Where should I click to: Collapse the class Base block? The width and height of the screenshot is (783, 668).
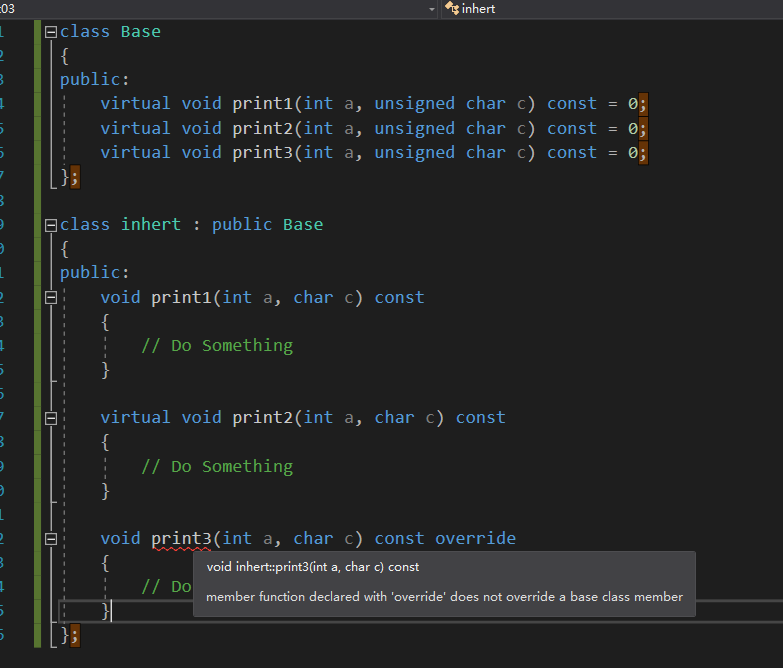tap(50, 32)
